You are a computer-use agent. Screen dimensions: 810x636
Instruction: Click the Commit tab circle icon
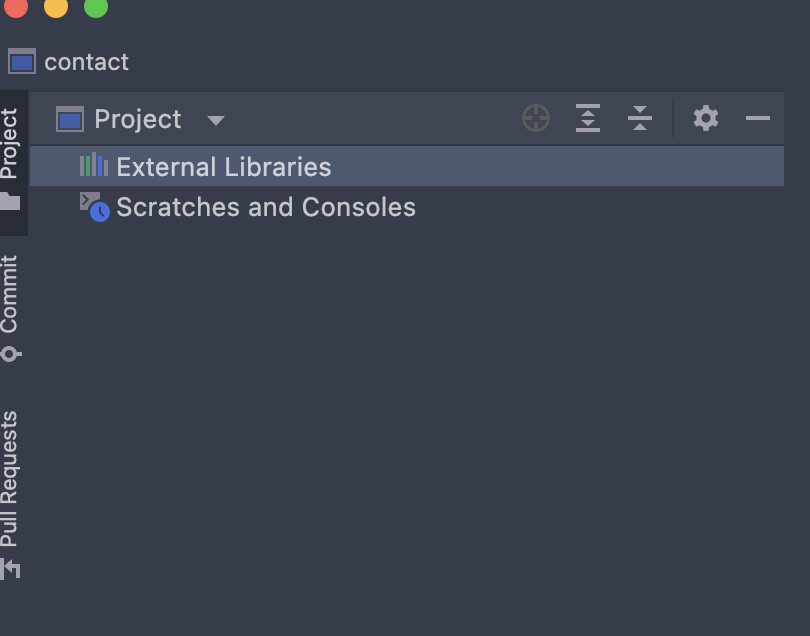pos(10,354)
